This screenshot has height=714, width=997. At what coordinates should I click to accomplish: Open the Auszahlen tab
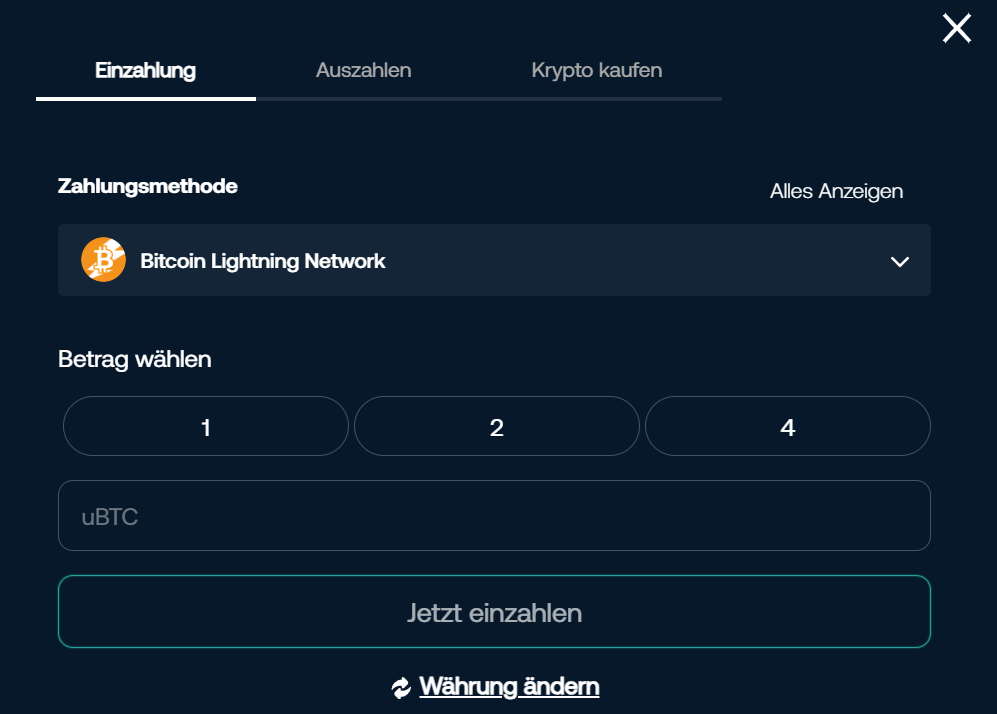point(363,70)
